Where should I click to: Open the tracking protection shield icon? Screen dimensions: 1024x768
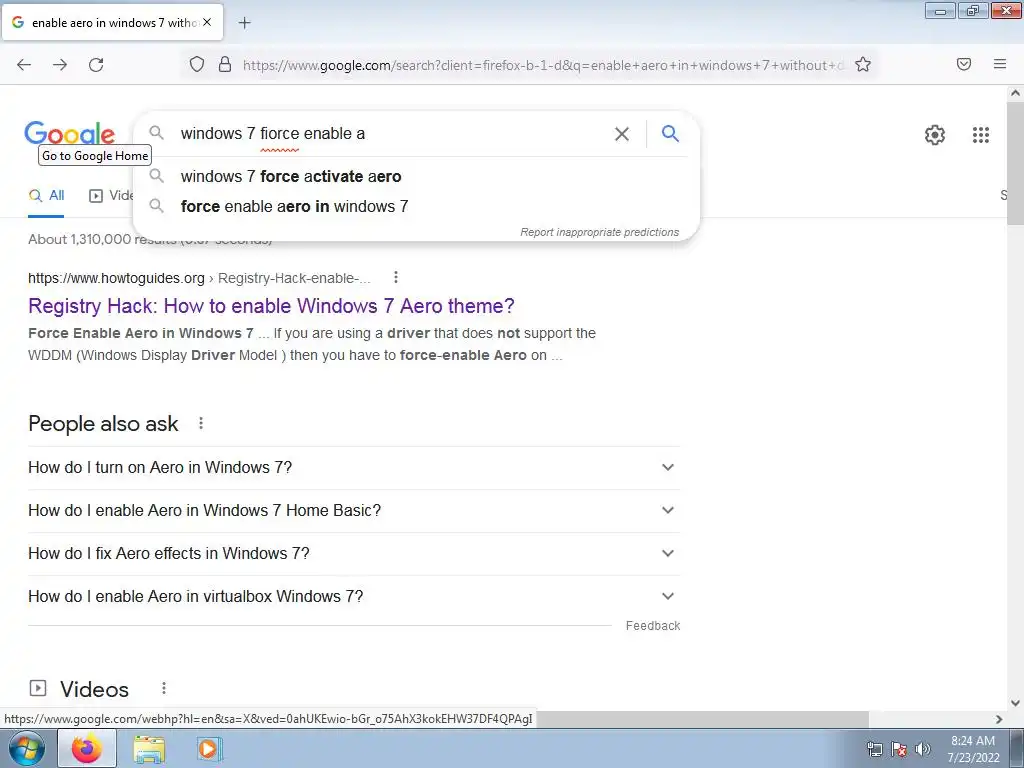(197, 64)
